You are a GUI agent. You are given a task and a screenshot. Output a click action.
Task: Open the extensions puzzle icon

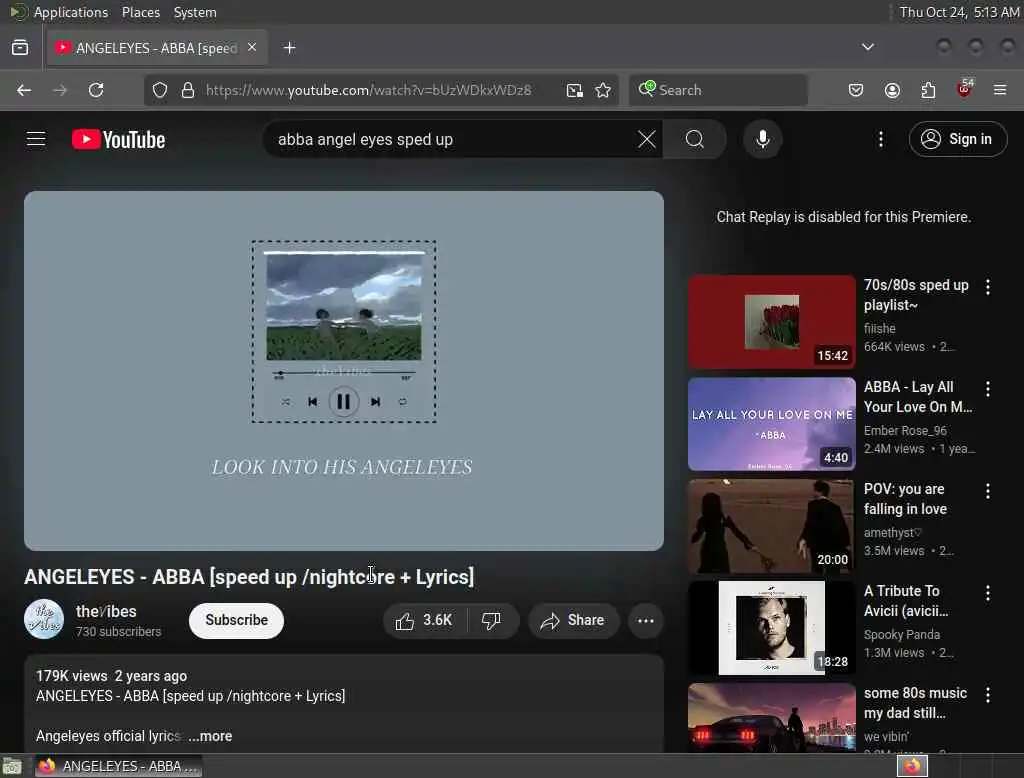(928, 90)
